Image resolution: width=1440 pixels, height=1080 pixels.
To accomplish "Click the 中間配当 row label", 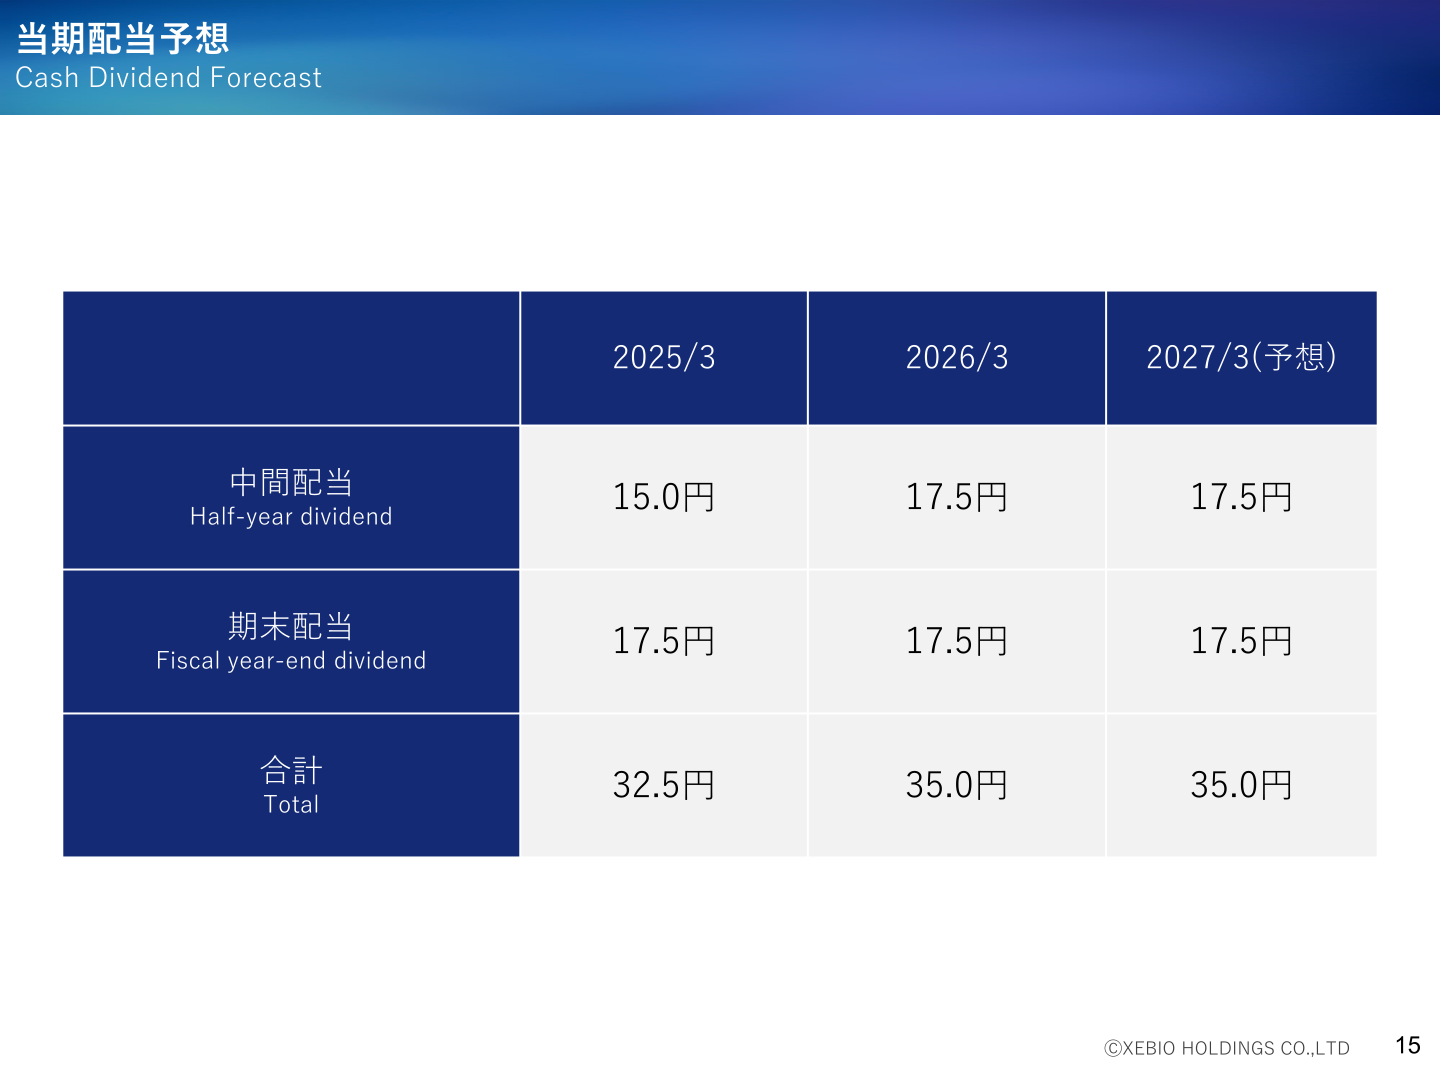I will 291,482.
